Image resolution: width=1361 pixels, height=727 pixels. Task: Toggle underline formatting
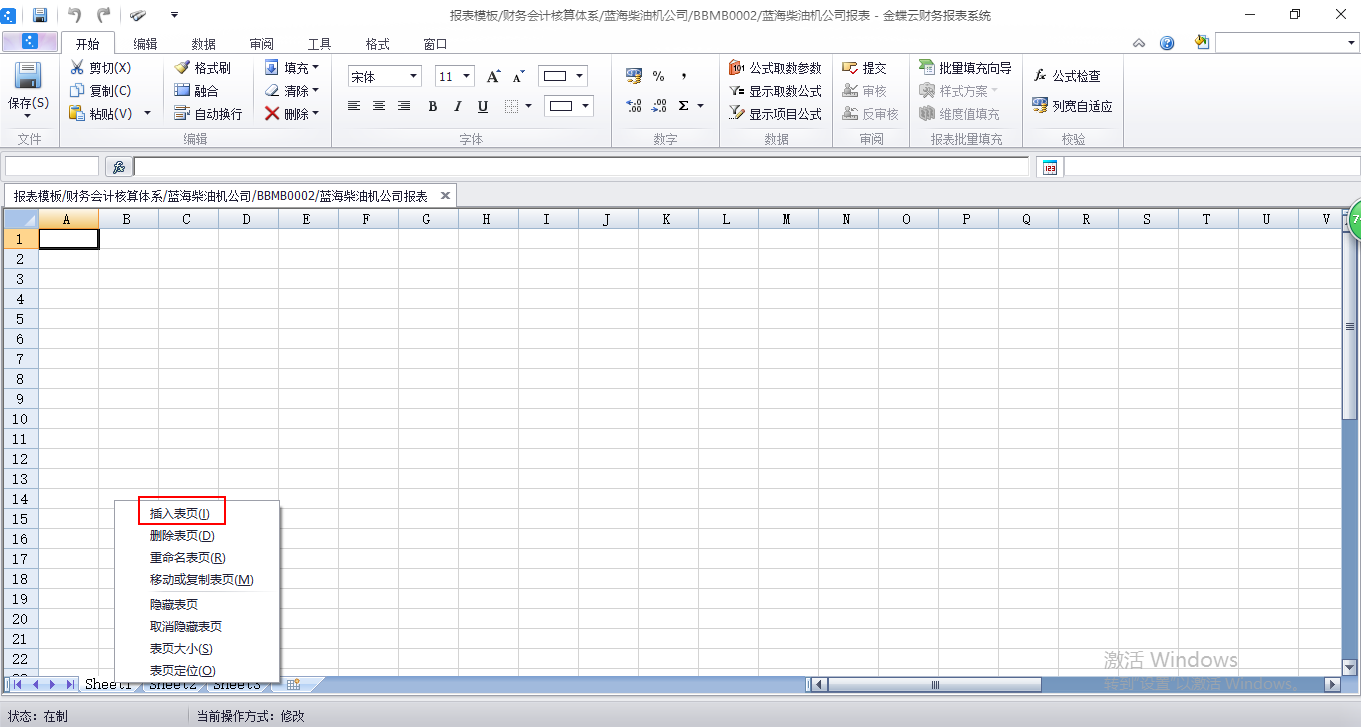pos(483,106)
